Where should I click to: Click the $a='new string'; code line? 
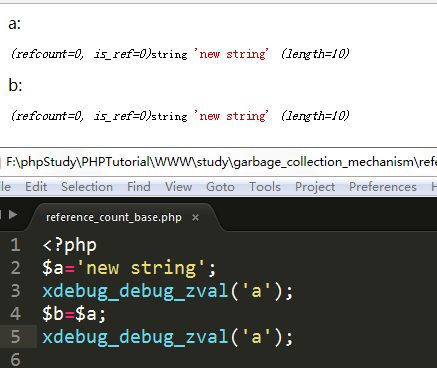pos(129,268)
